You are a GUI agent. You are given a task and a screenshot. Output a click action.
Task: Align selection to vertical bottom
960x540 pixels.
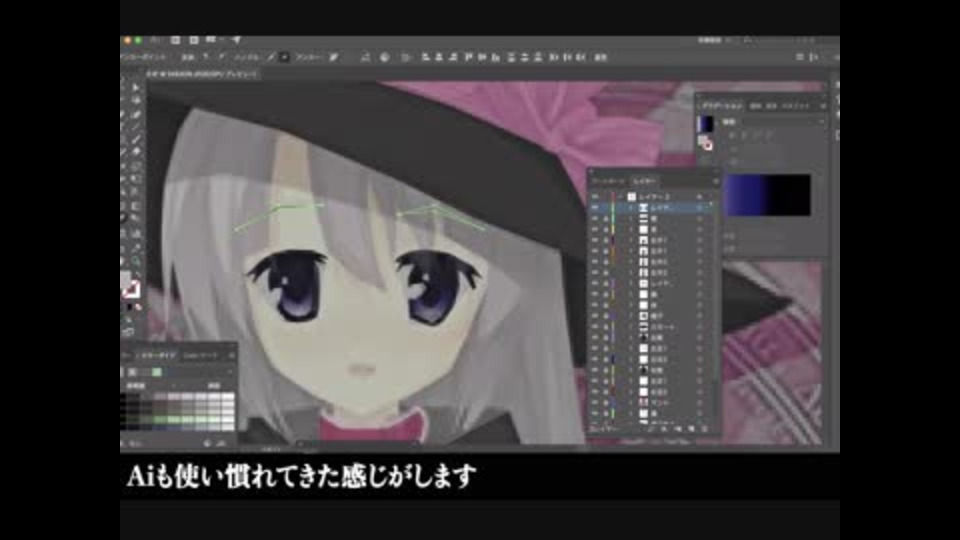495,57
